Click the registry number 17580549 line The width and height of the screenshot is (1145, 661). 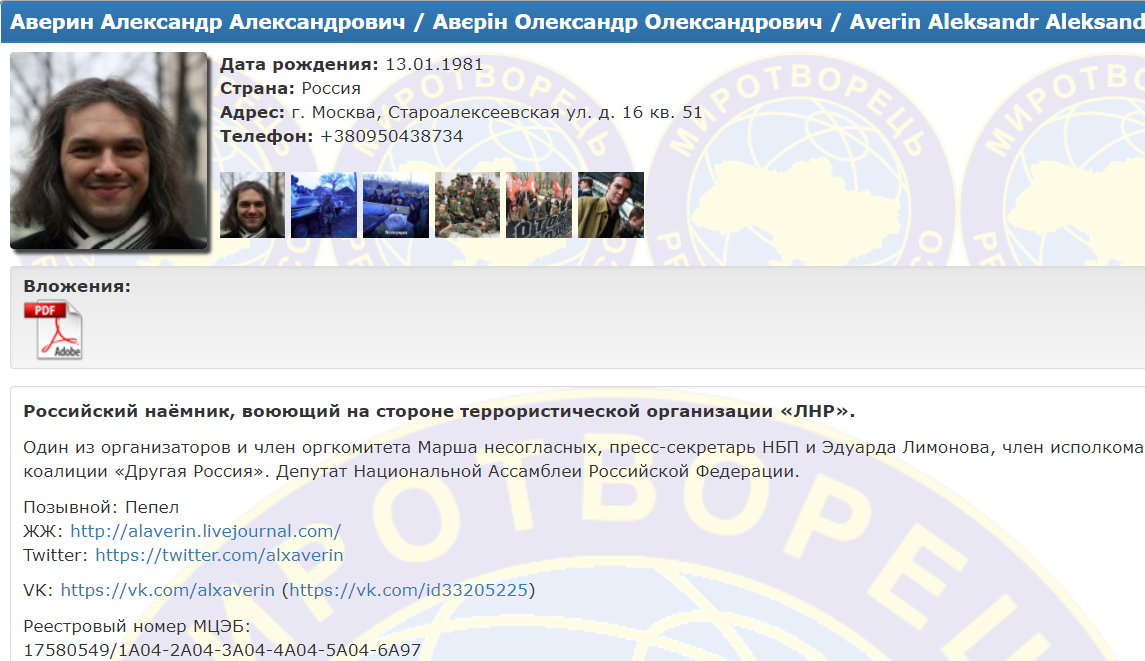coord(222,650)
